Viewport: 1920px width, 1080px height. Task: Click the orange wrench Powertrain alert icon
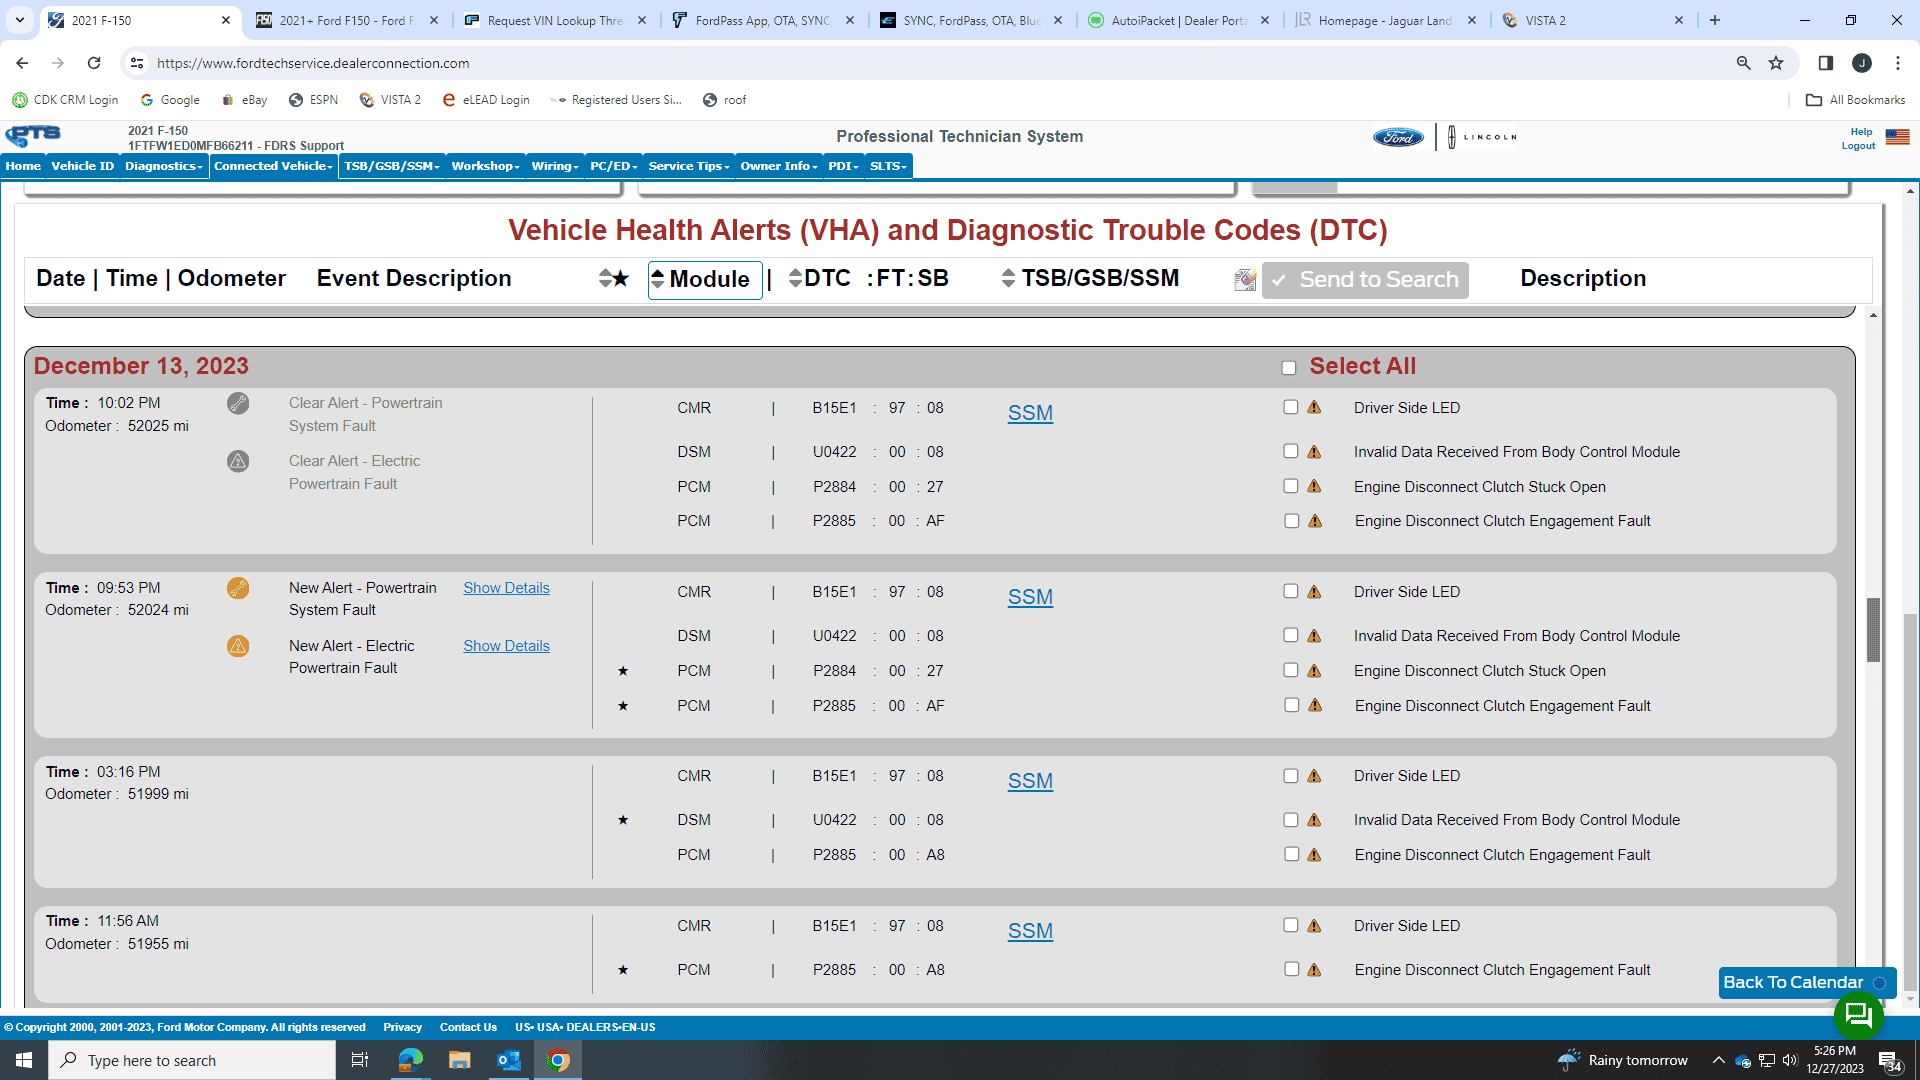238,588
